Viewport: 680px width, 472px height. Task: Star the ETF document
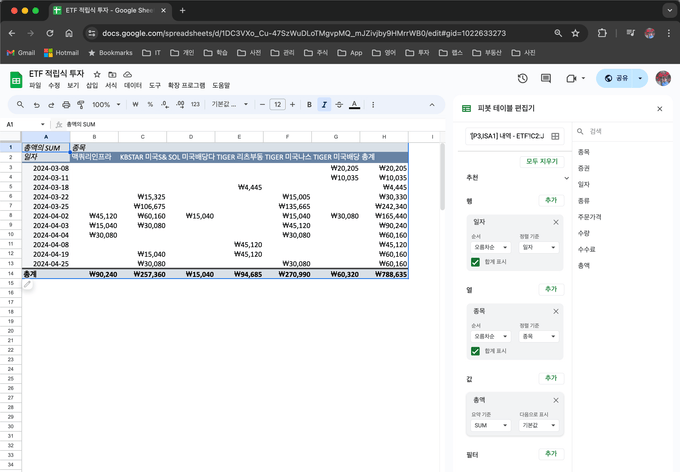(x=97, y=74)
